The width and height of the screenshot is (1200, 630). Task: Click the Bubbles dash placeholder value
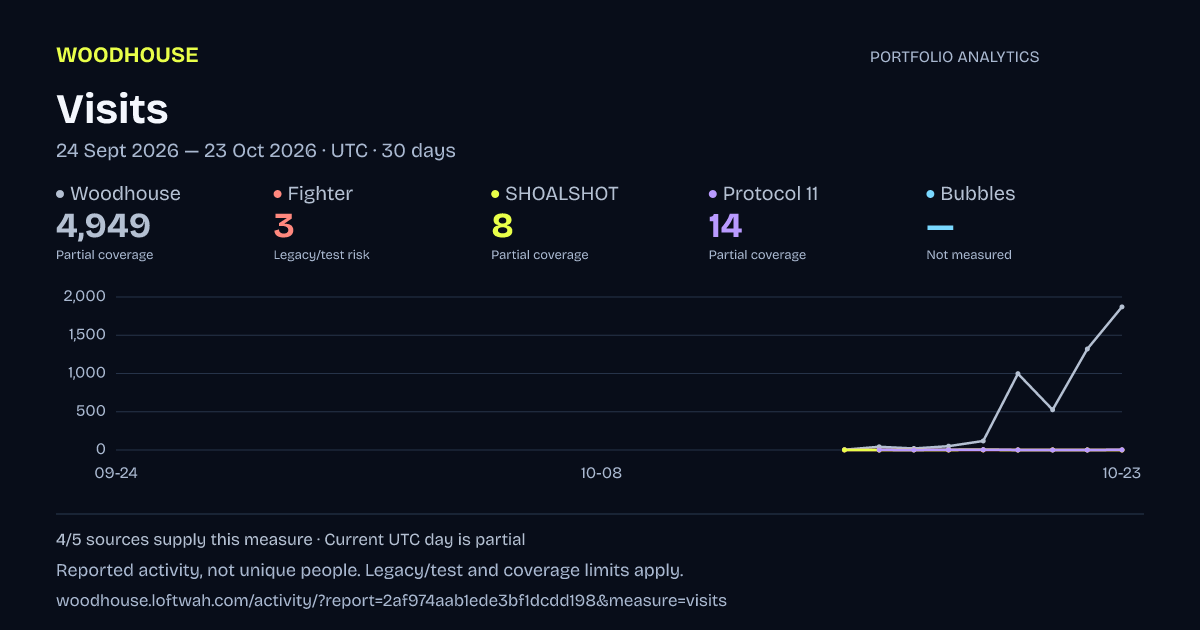940,228
